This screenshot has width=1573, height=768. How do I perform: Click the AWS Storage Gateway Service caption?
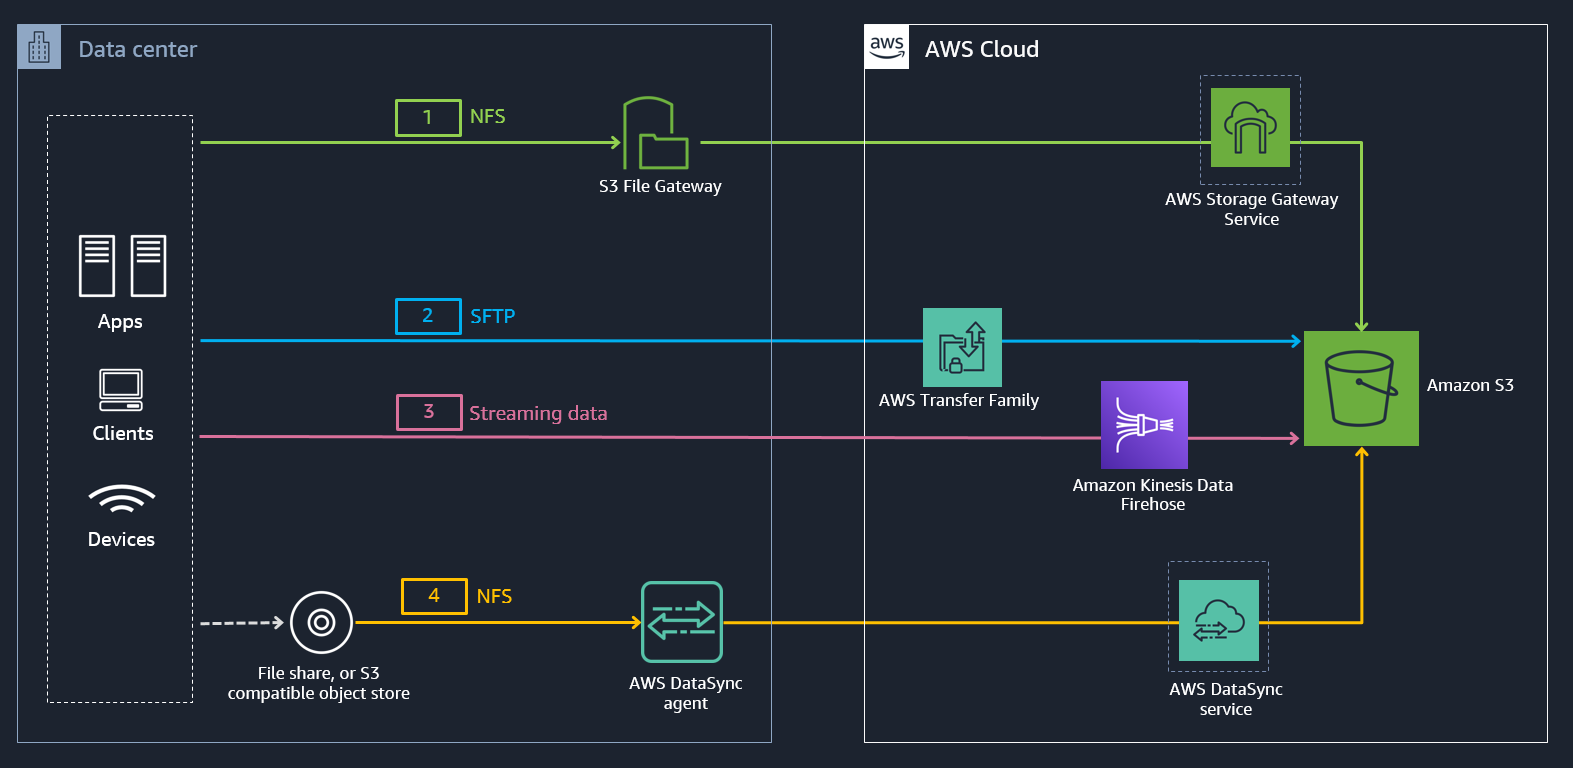click(1251, 209)
